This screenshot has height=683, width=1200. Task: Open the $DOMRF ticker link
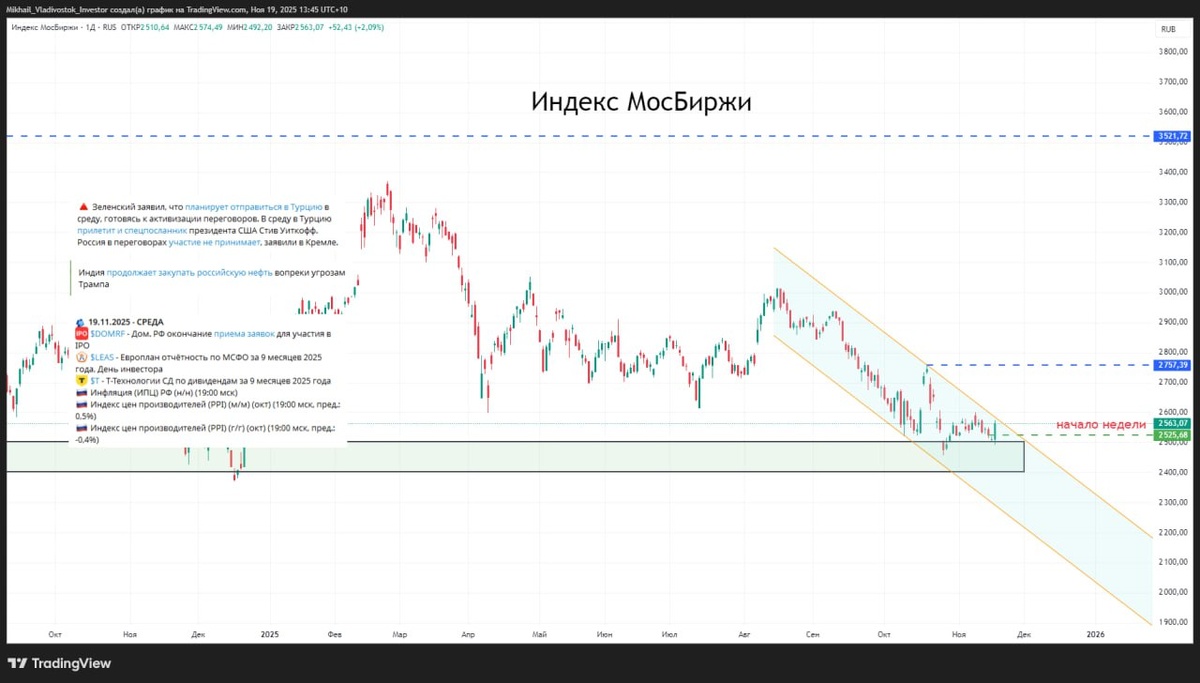coord(107,334)
